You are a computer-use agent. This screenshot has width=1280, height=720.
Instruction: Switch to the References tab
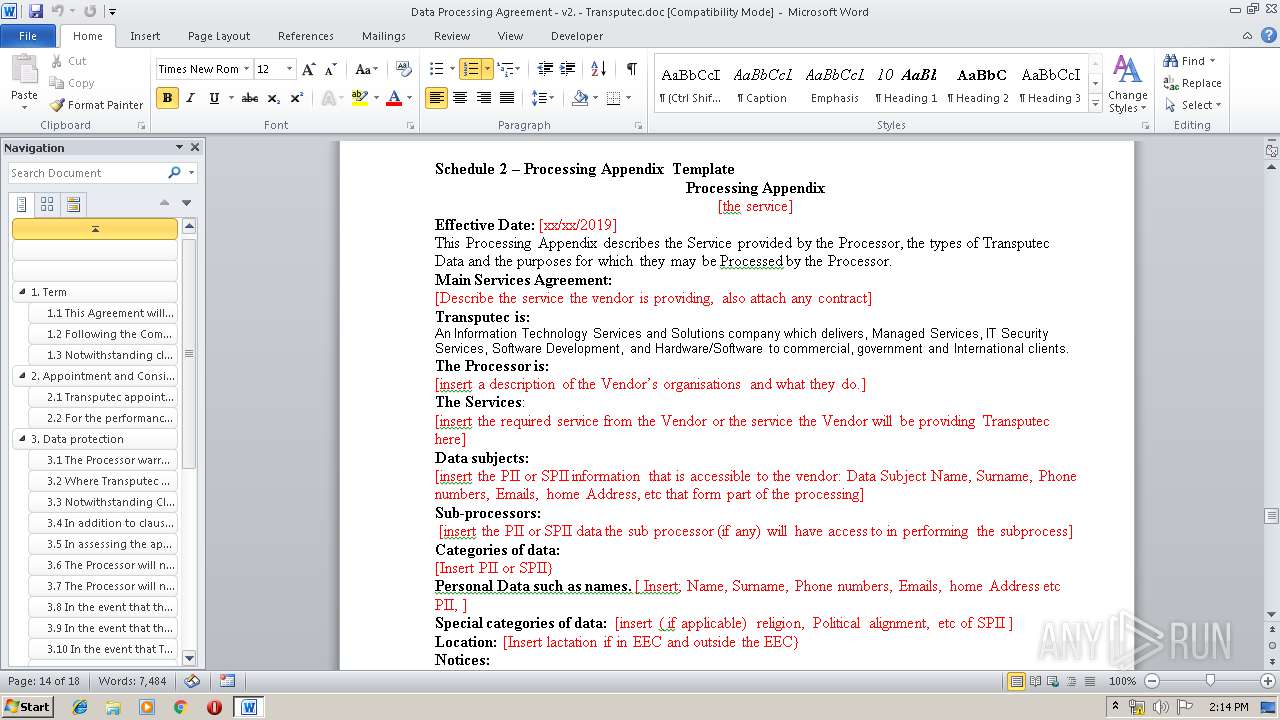(x=306, y=36)
